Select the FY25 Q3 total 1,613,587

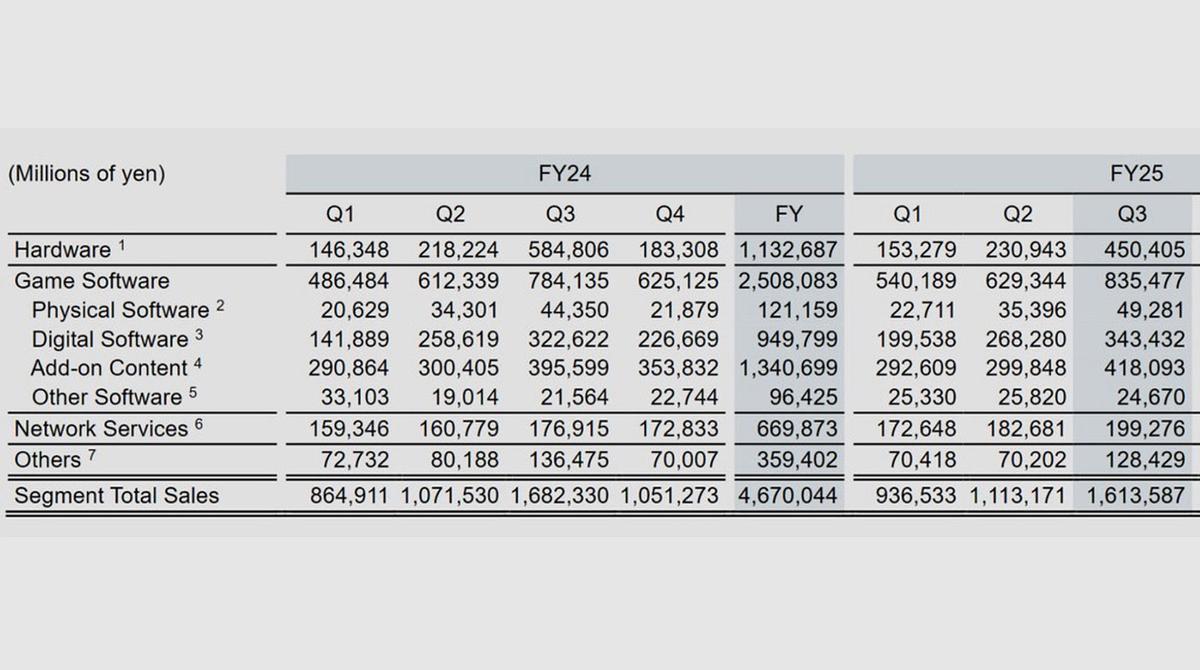pos(1136,495)
